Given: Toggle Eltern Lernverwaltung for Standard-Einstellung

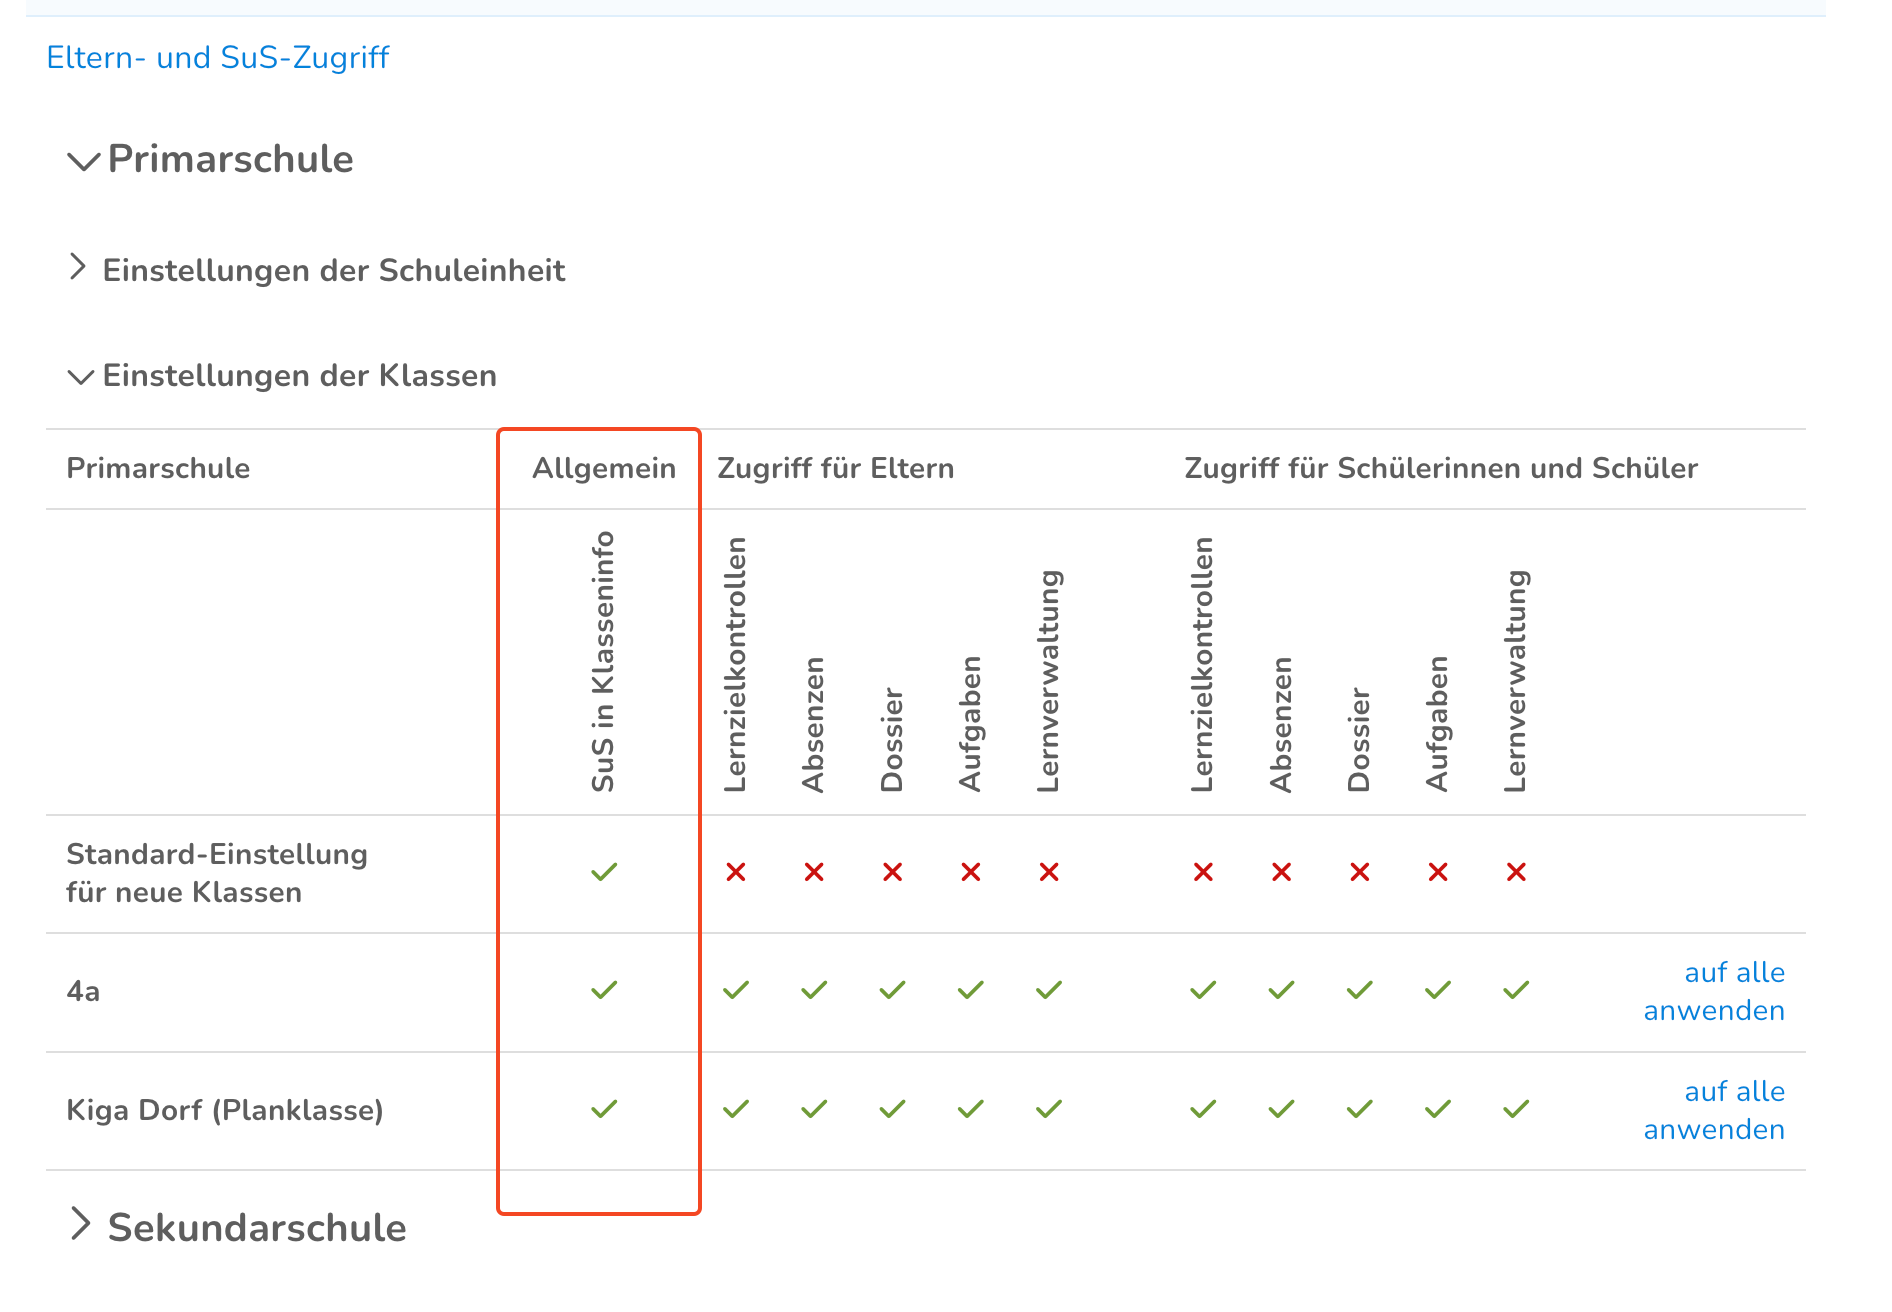Looking at the screenshot, I should point(1049,872).
